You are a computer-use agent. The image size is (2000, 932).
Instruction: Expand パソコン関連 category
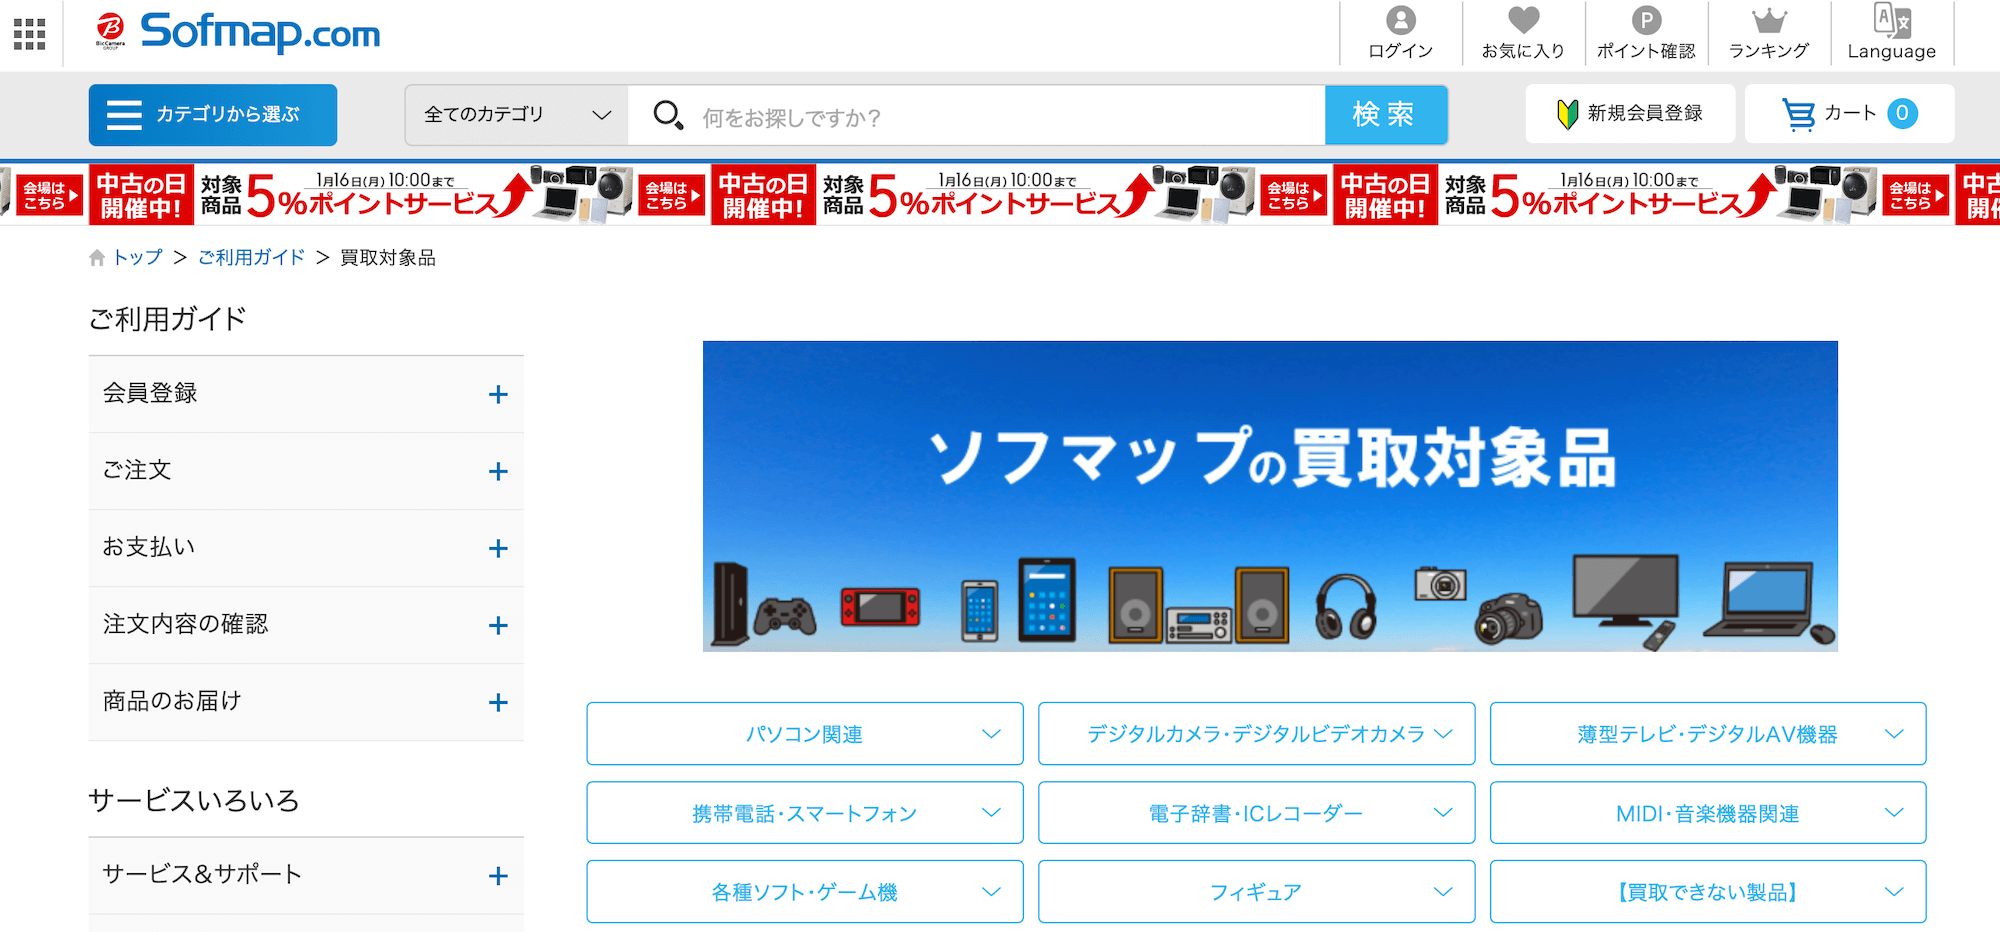click(x=805, y=734)
